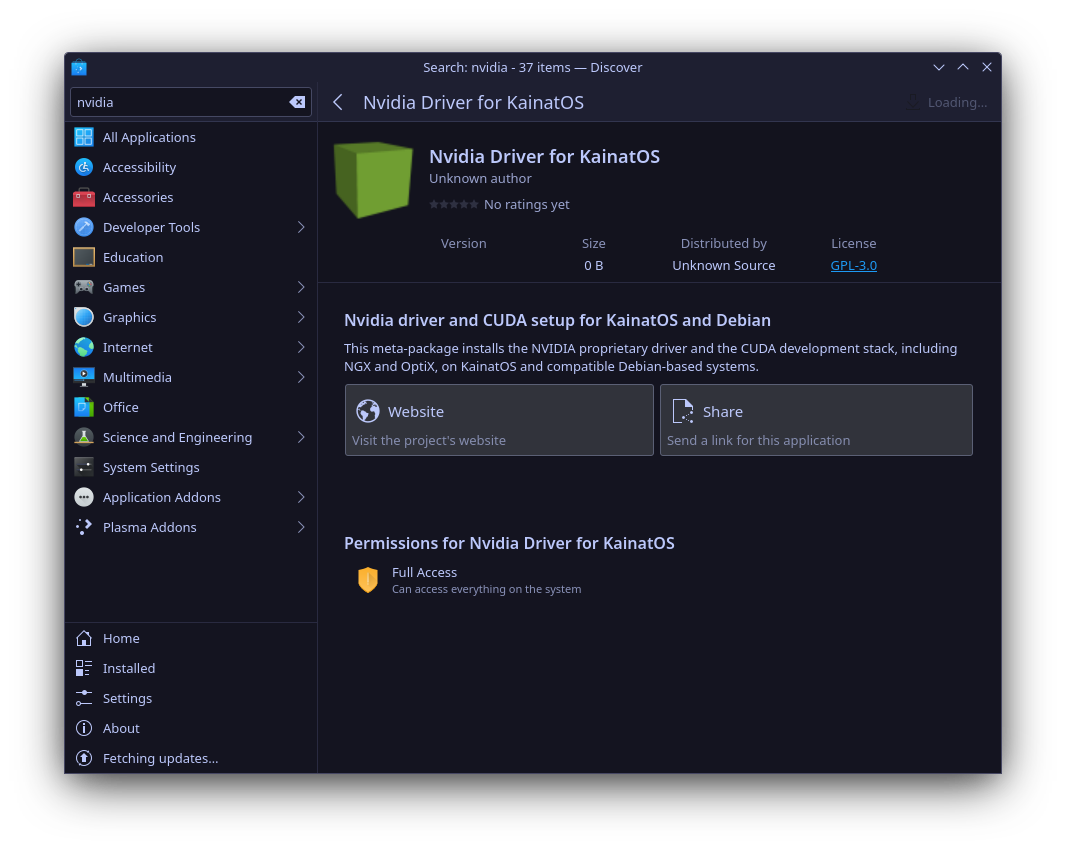Expand the Games category chevron
1066x850 pixels.
coord(301,287)
